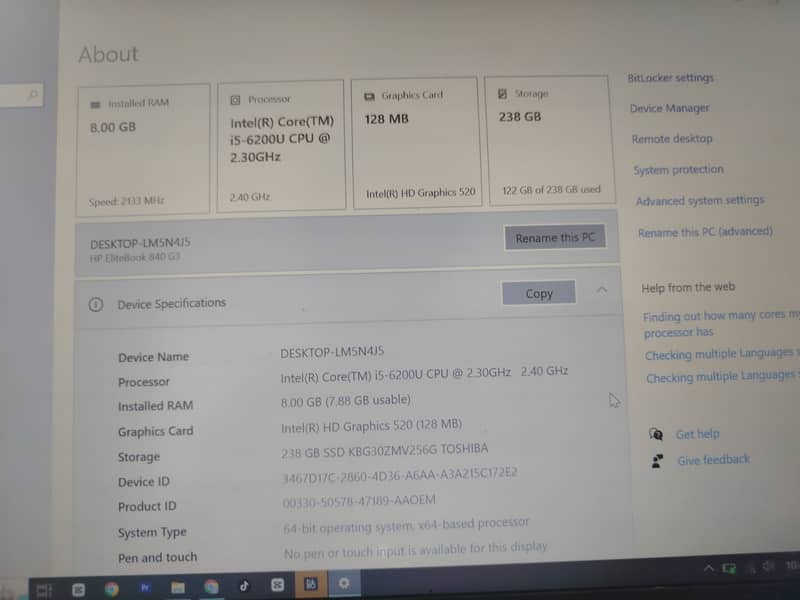
Task: Click the Storage card drive icon
Action: (503, 93)
